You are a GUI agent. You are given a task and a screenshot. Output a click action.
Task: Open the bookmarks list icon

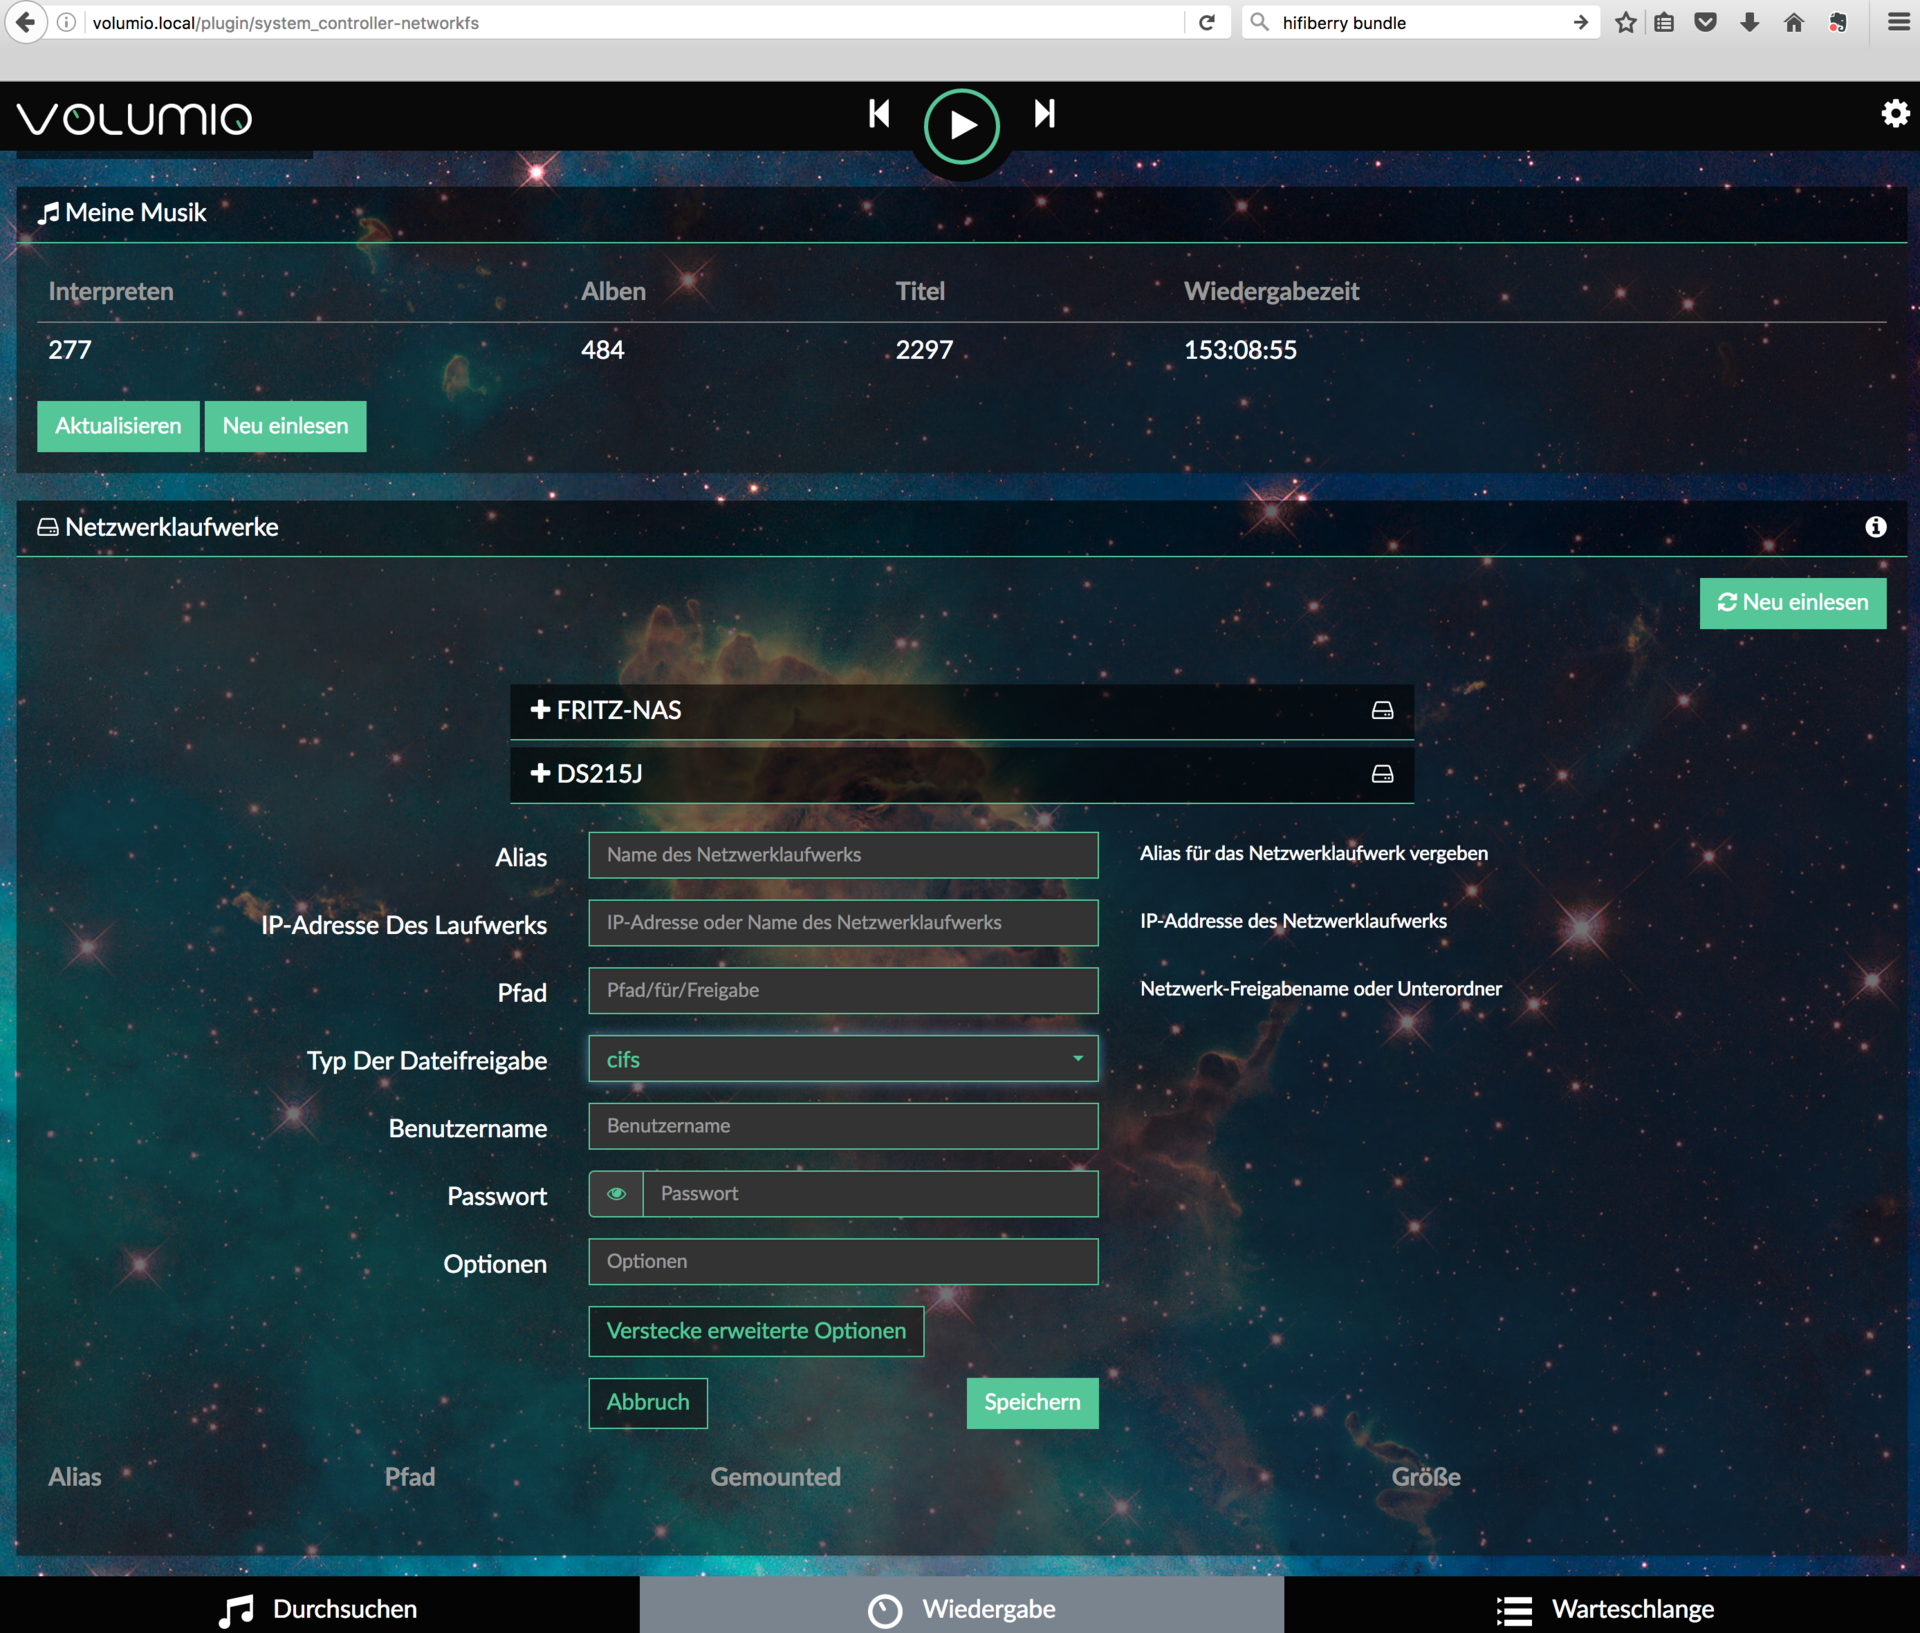coord(1664,22)
